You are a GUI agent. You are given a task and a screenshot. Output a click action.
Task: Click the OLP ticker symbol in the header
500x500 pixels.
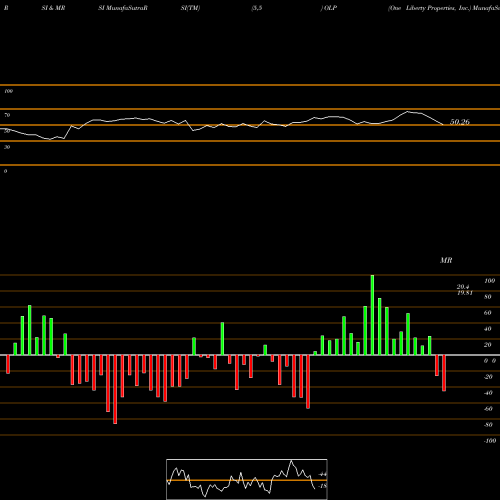[x=330, y=8]
